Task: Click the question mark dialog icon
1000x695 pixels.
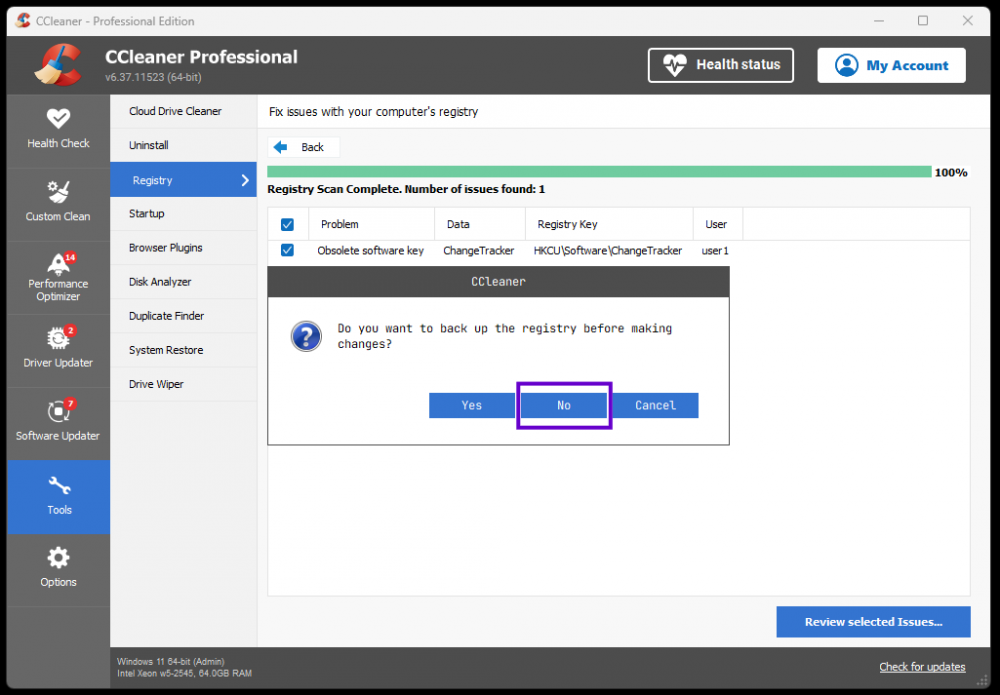Action: (x=306, y=336)
